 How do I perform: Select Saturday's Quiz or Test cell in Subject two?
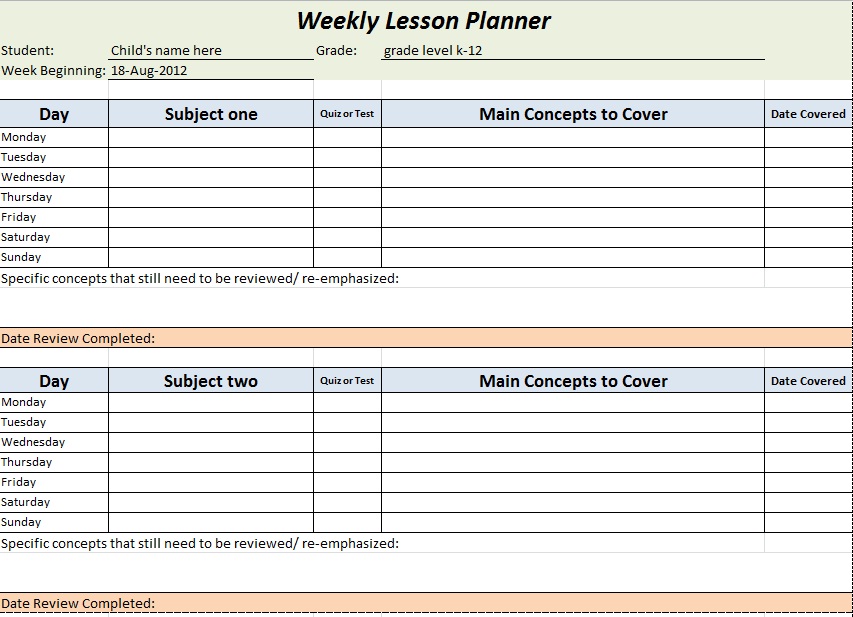pos(347,503)
